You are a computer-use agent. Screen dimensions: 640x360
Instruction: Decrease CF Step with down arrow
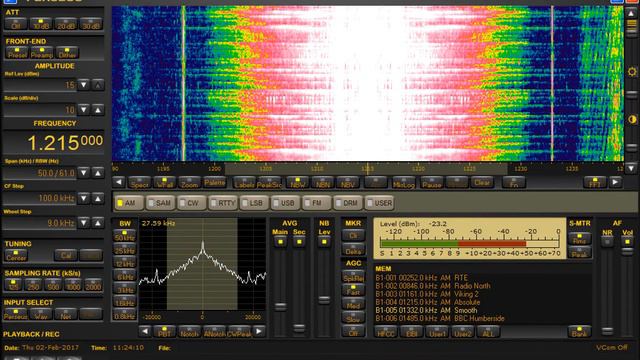click(x=84, y=198)
